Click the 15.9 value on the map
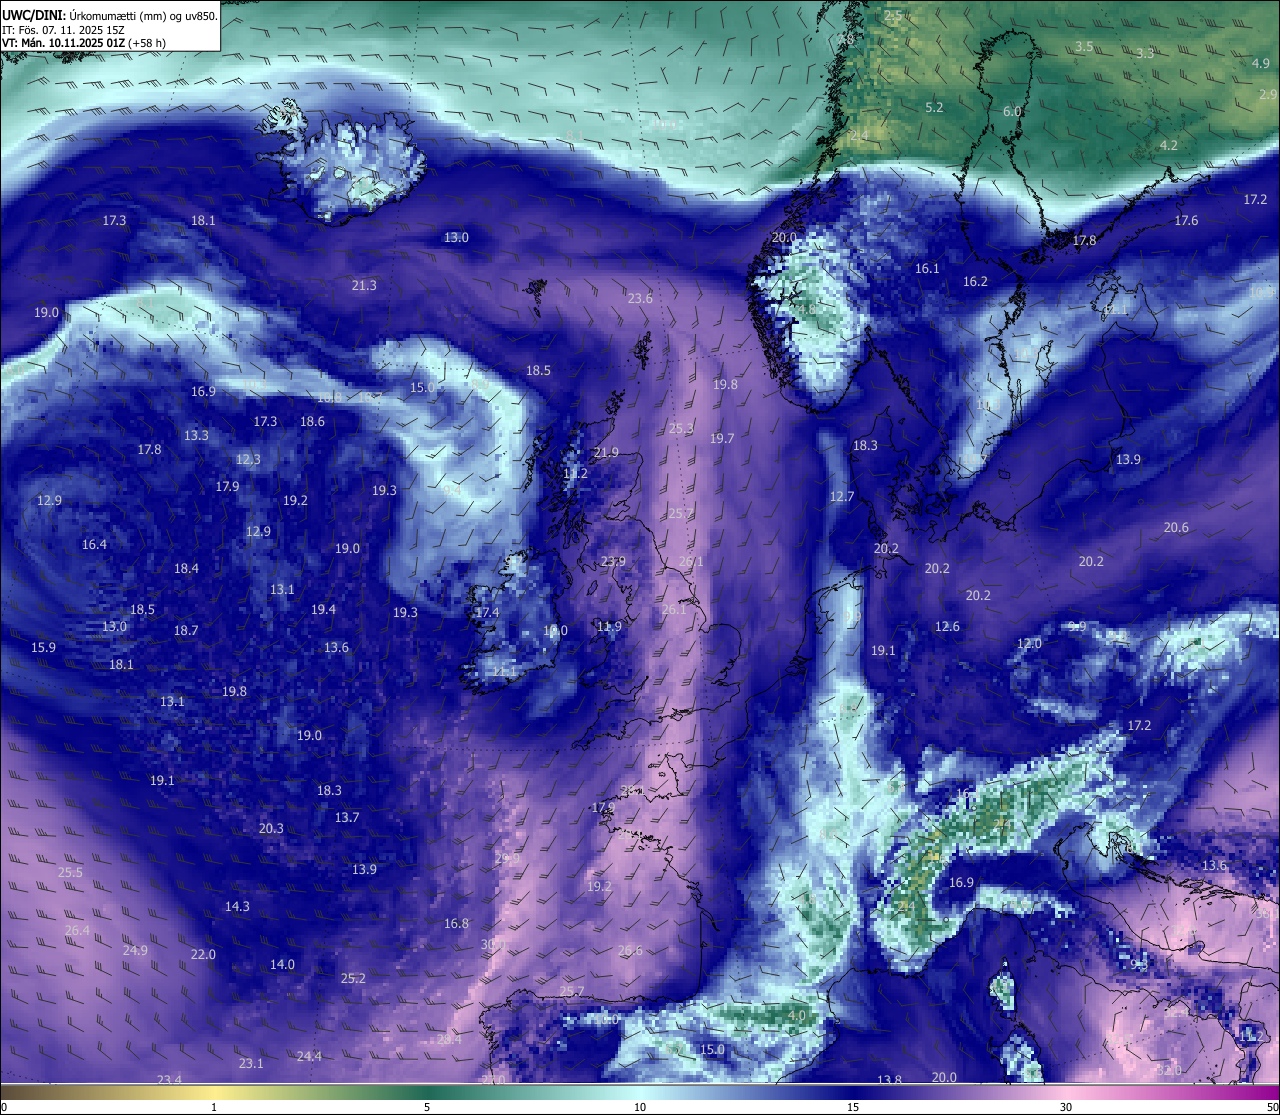The height and width of the screenshot is (1115, 1280). click(43, 647)
